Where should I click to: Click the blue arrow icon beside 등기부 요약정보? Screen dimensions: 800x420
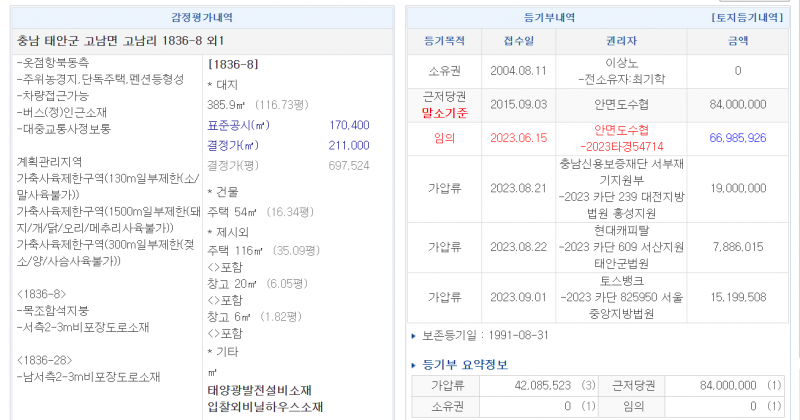416,364
